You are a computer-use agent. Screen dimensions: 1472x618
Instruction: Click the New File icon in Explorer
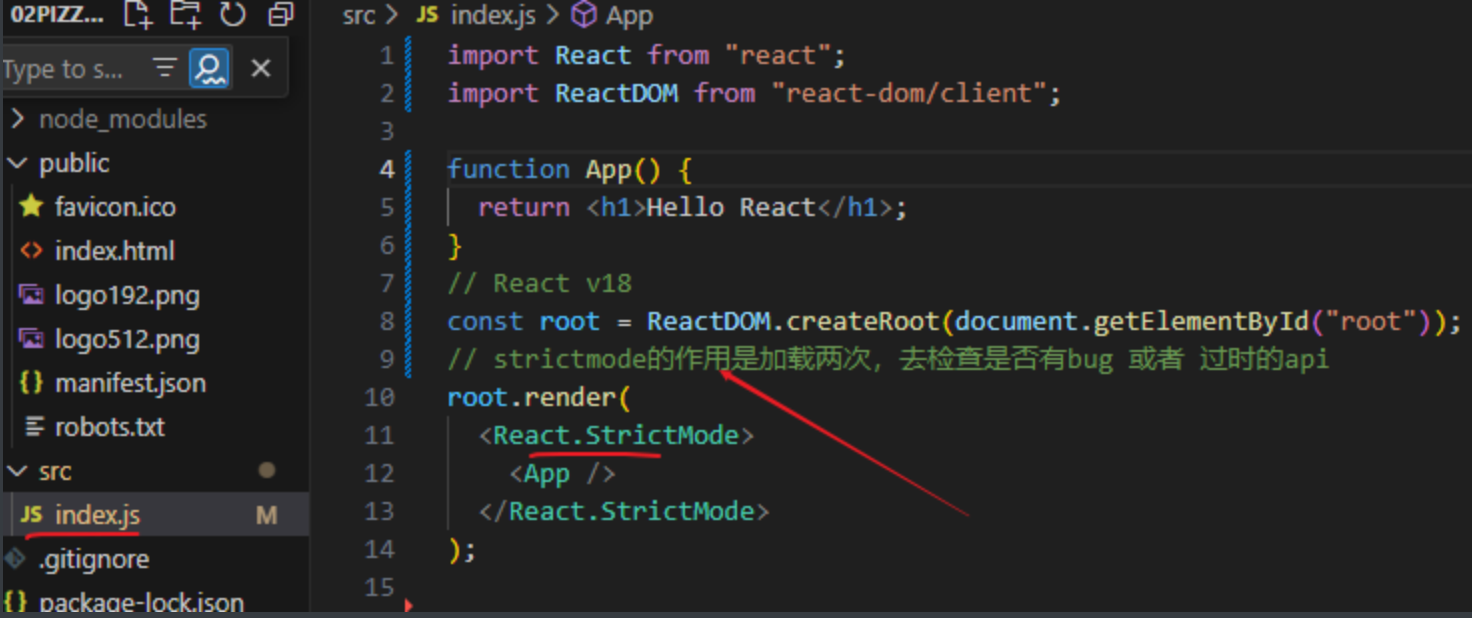(138, 14)
